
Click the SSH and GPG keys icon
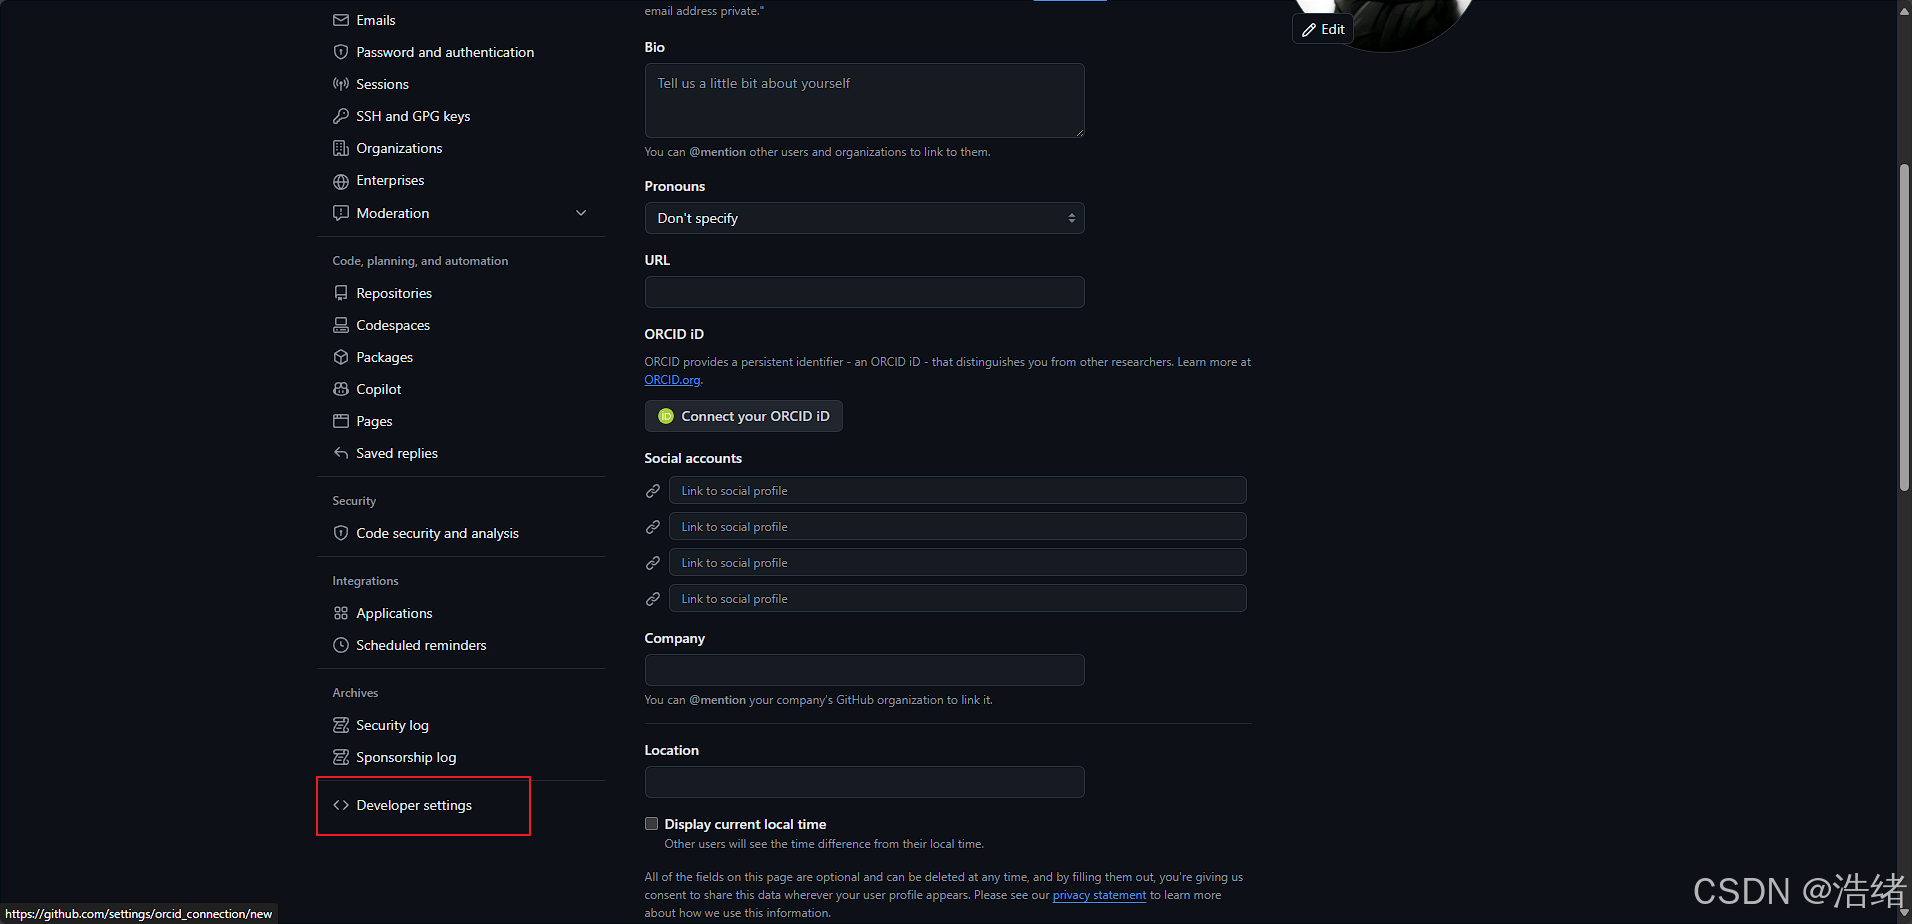pyautogui.click(x=341, y=116)
